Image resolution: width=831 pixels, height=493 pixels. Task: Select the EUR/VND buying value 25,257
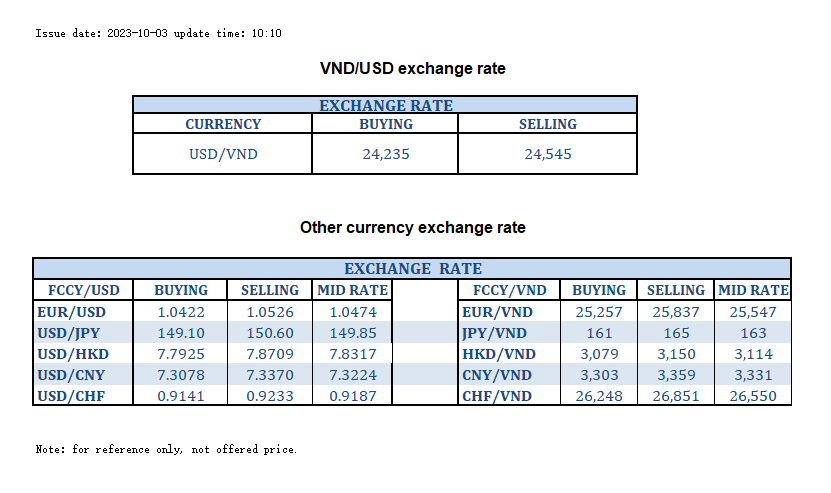coord(600,312)
